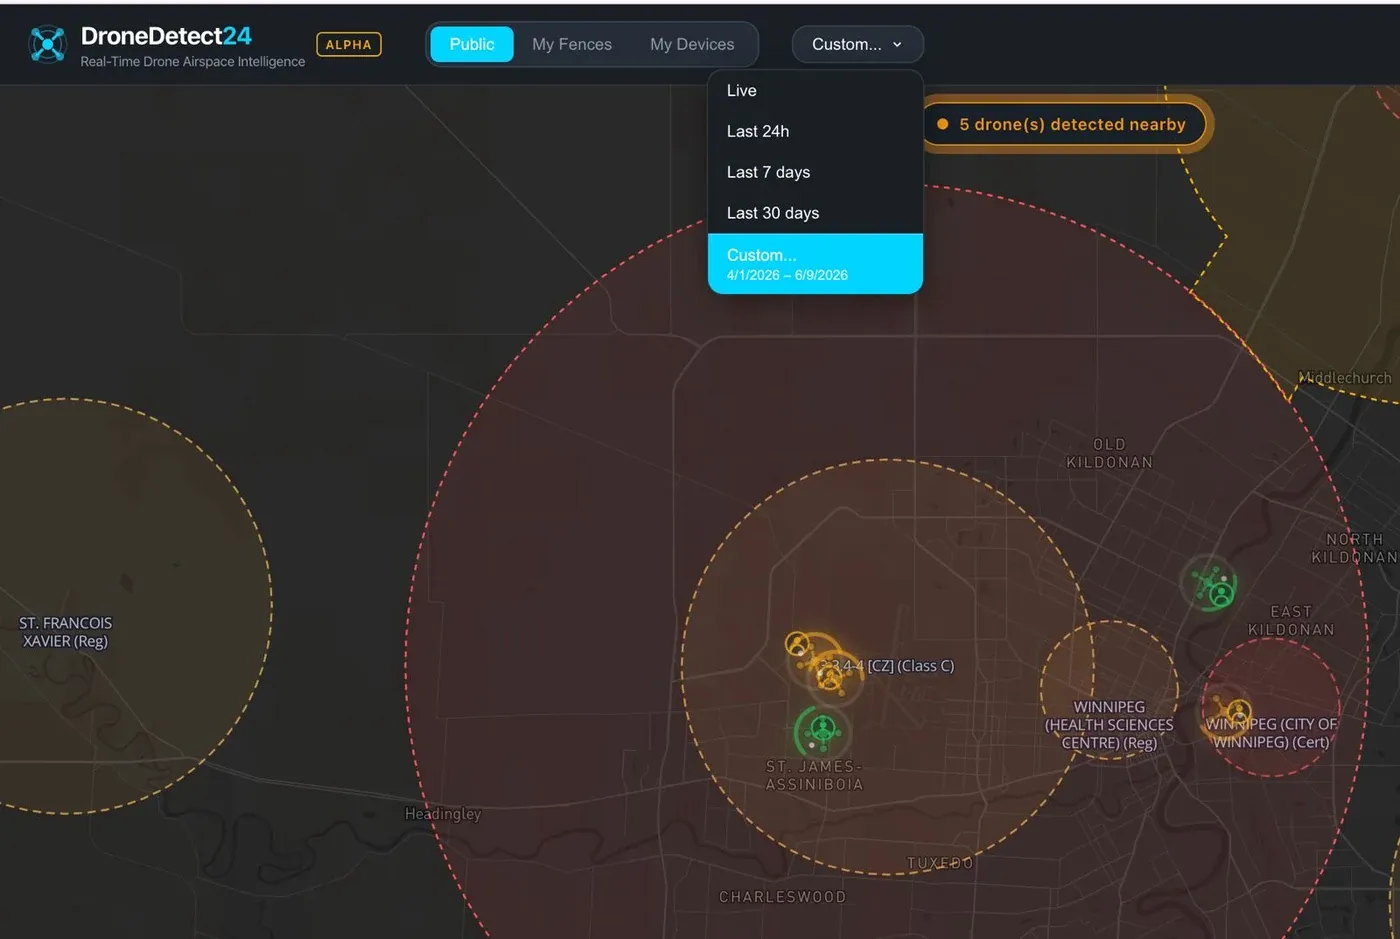The image size is (1400, 939).
Task: Open the My Devices tab
Action: (692, 44)
